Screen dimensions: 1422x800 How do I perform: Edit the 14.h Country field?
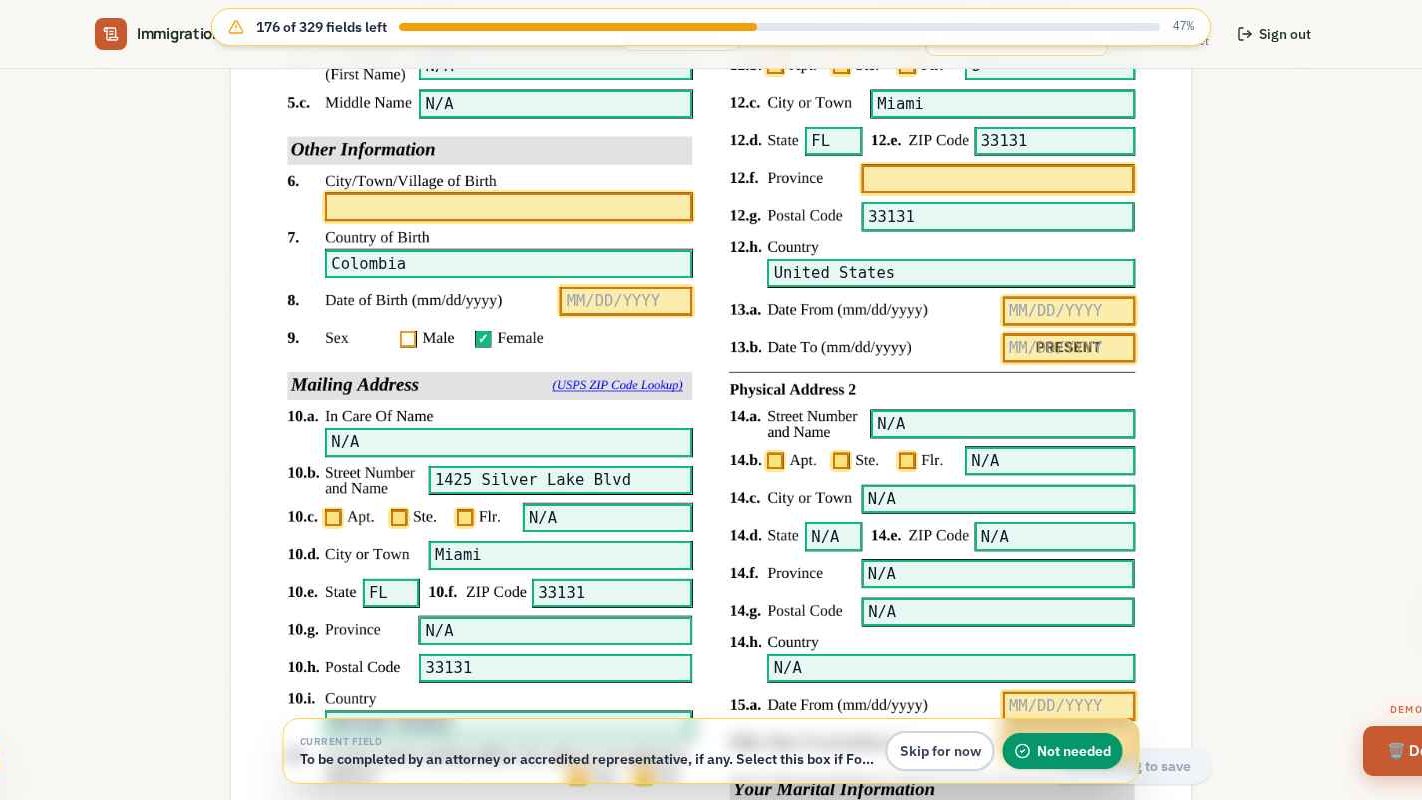(x=951, y=668)
